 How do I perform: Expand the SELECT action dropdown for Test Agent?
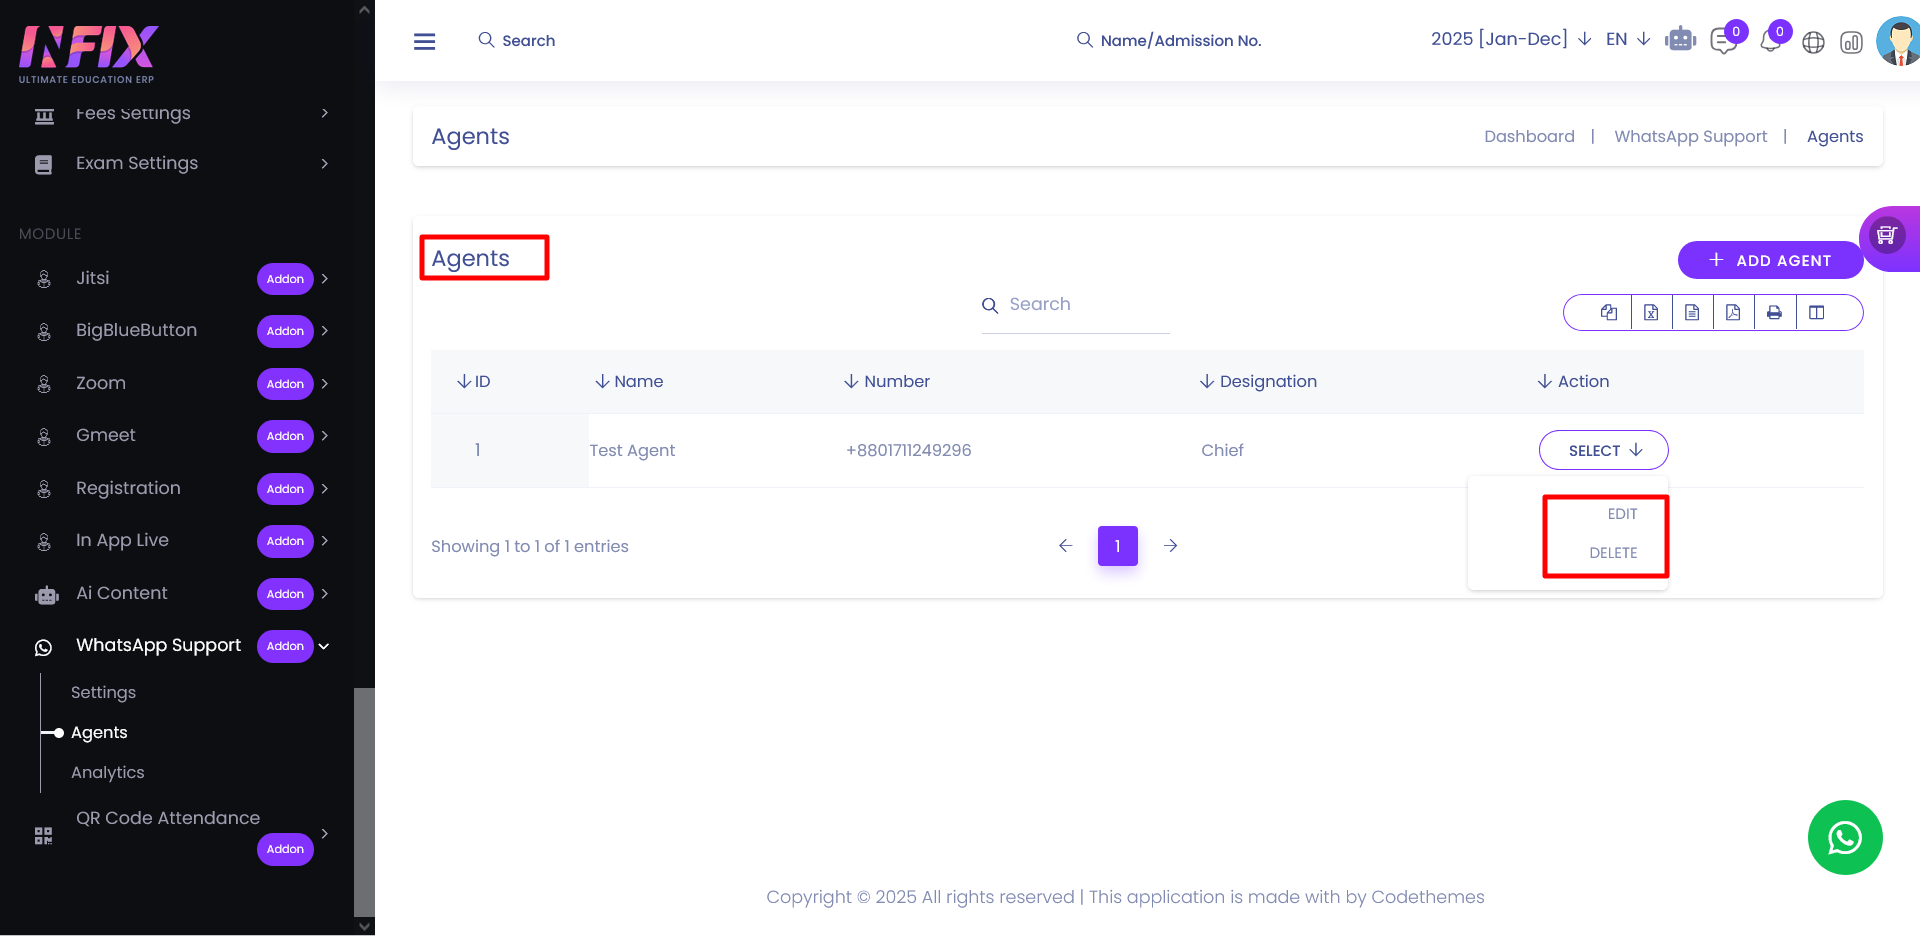pos(1603,450)
